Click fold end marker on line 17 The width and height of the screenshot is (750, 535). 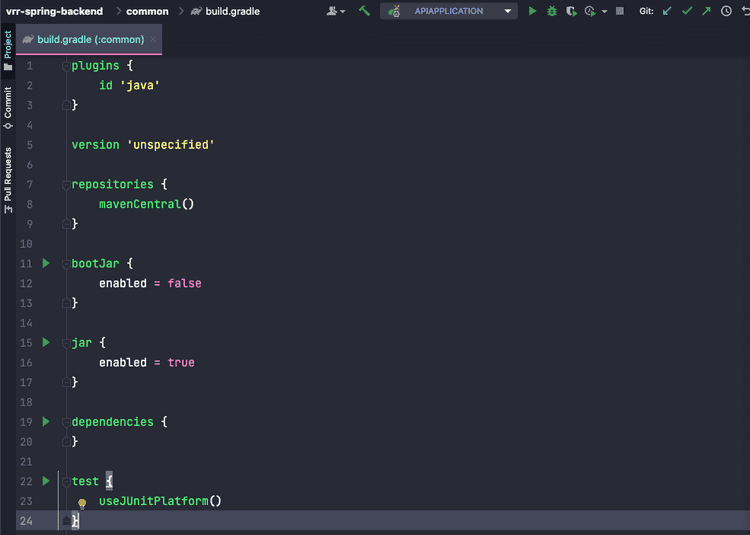click(66, 382)
